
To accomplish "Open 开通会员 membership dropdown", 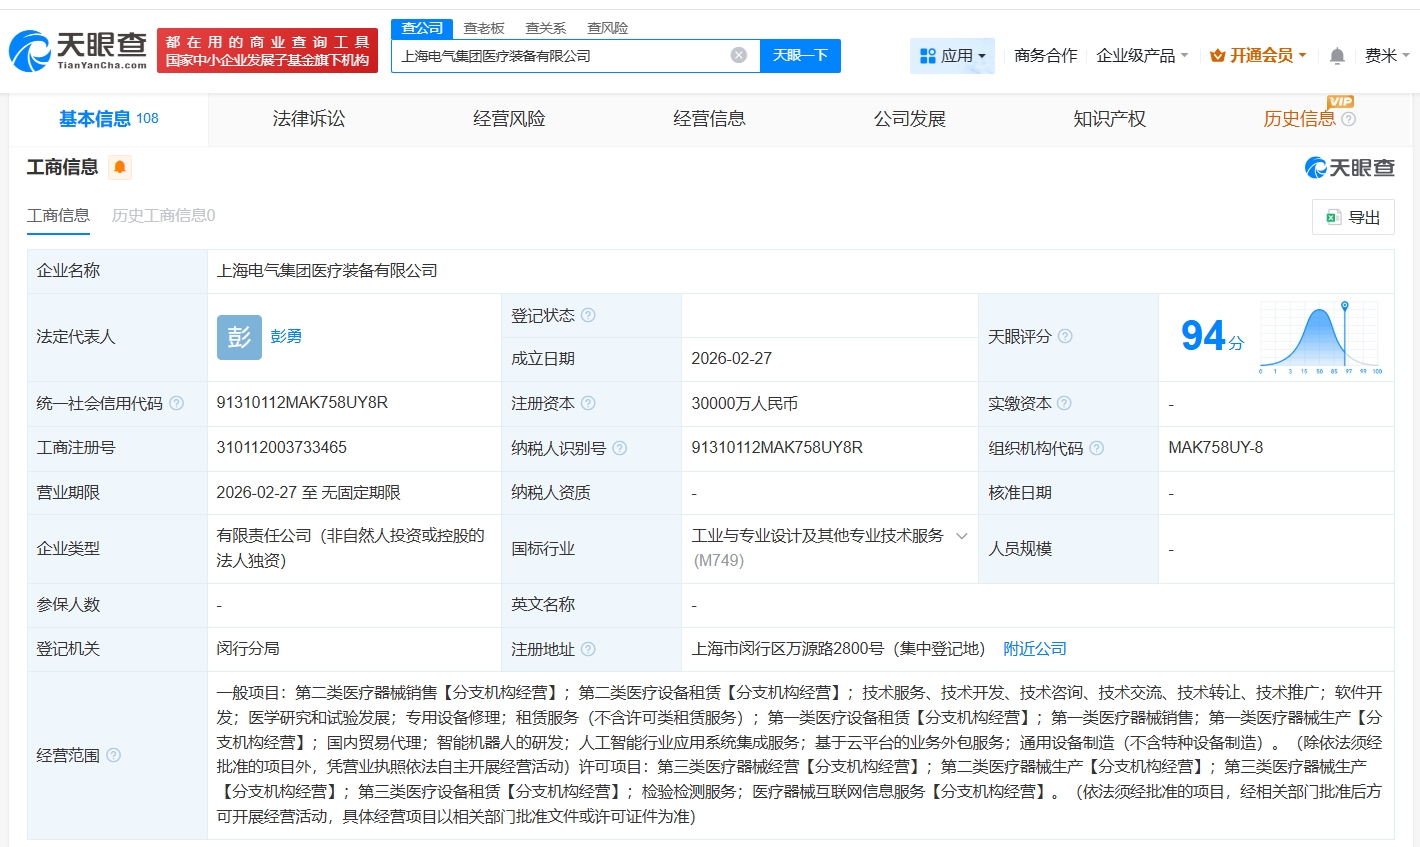I will [x=1258, y=56].
